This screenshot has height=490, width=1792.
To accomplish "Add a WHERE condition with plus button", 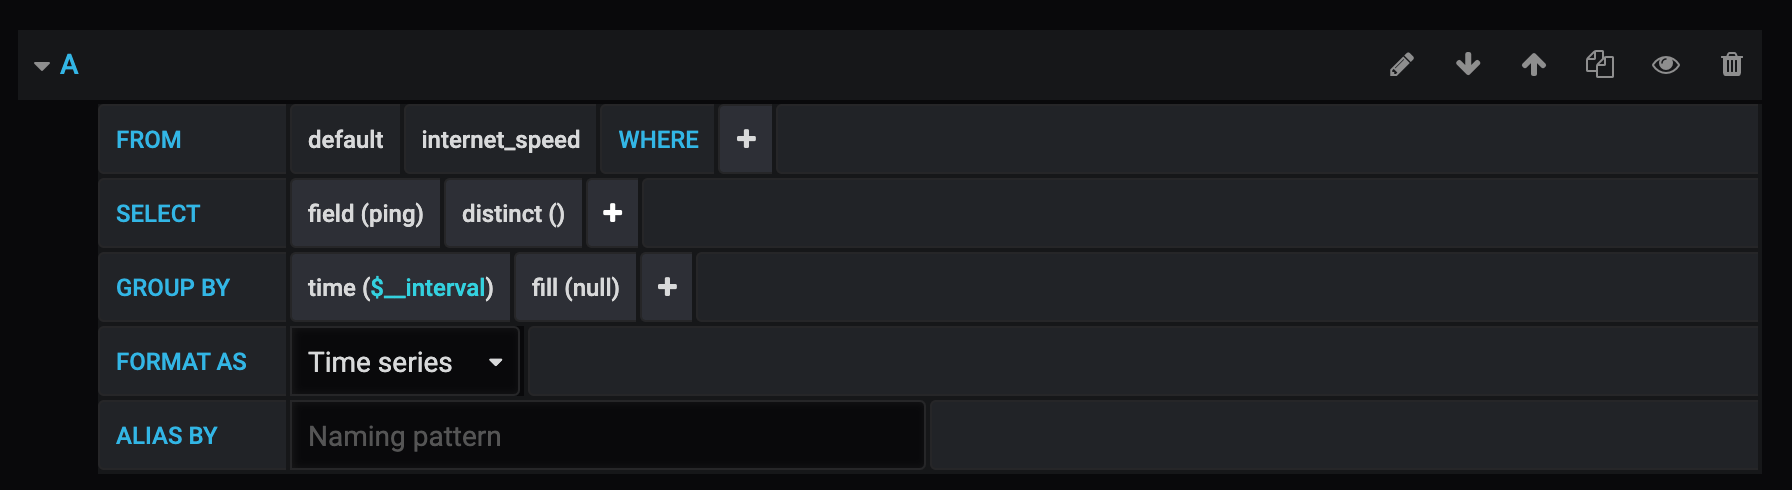I will pyautogui.click(x=746, y=140).
